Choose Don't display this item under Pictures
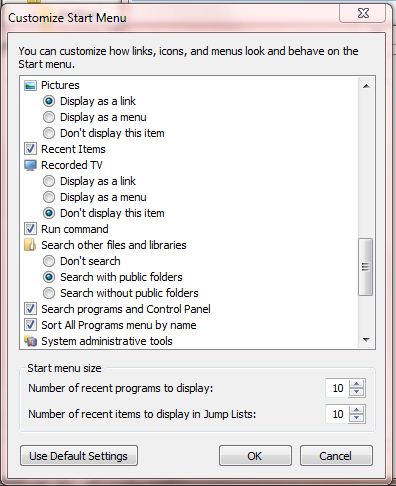396x486 pixels. (49, 133)
